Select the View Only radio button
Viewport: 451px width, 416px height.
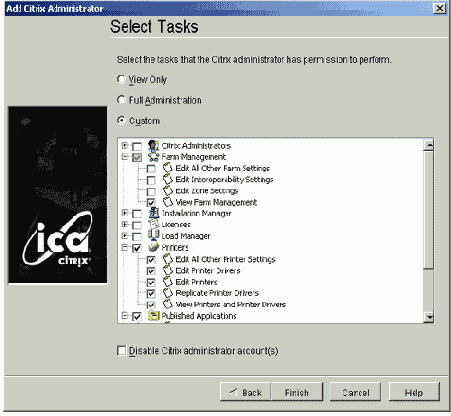point(121,79)
